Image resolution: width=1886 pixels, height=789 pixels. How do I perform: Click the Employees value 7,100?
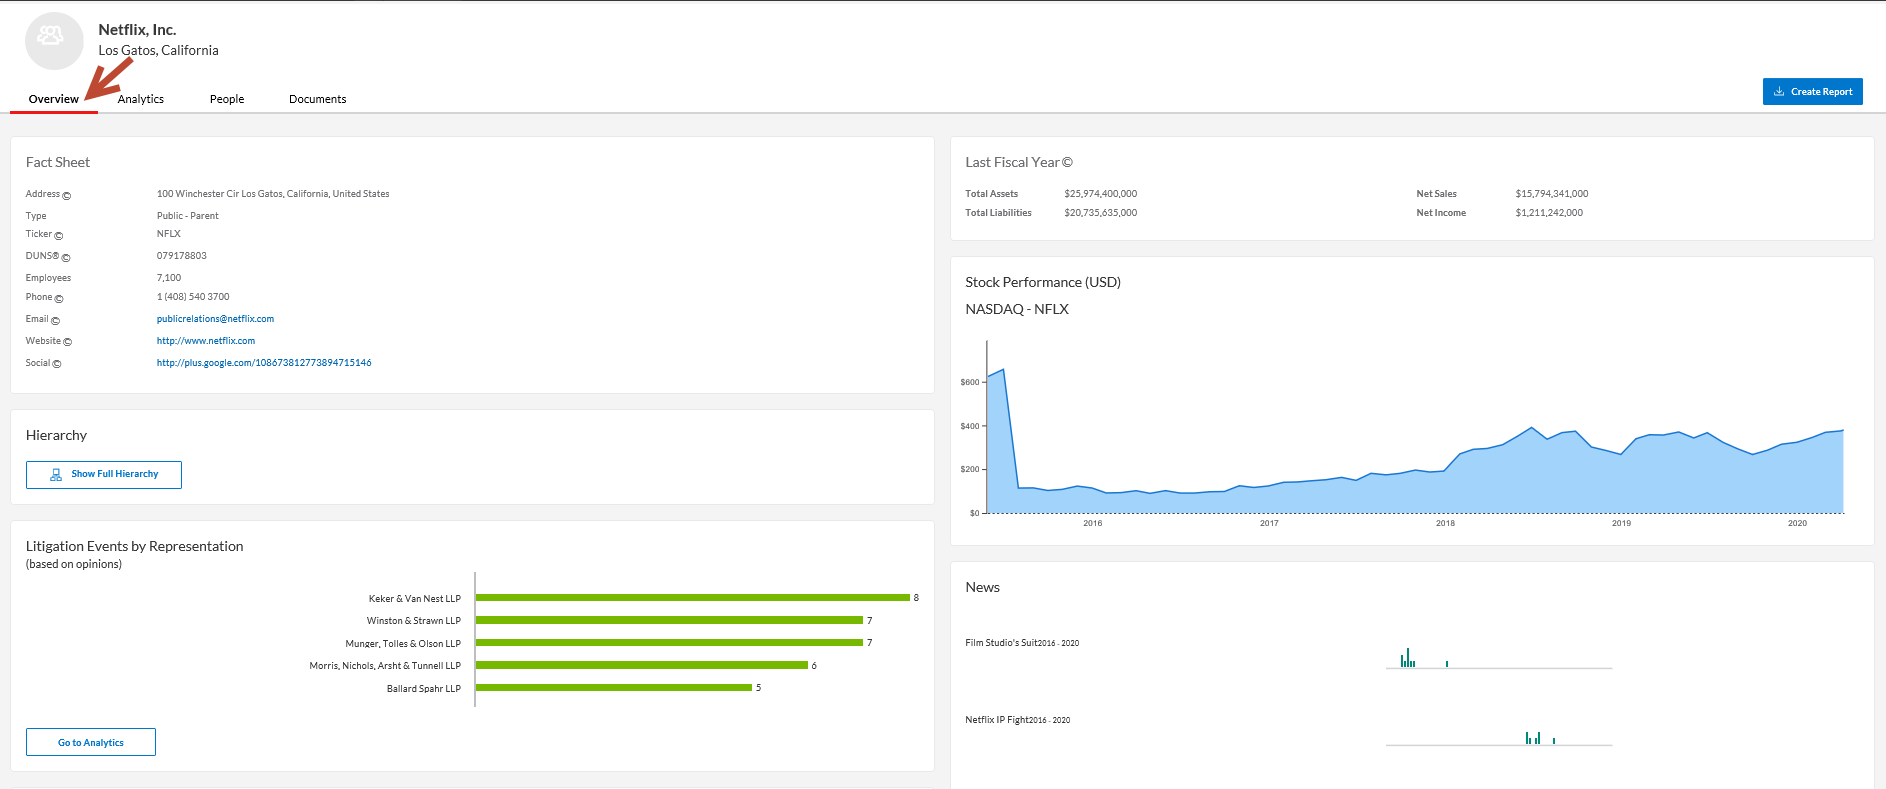(169, 278)
